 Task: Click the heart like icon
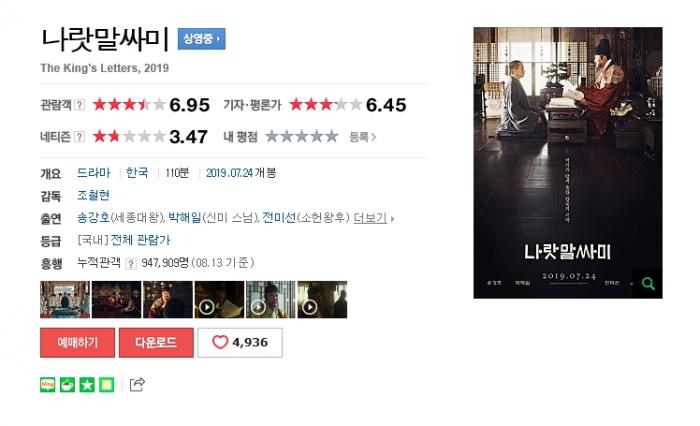tap(220, 342)
